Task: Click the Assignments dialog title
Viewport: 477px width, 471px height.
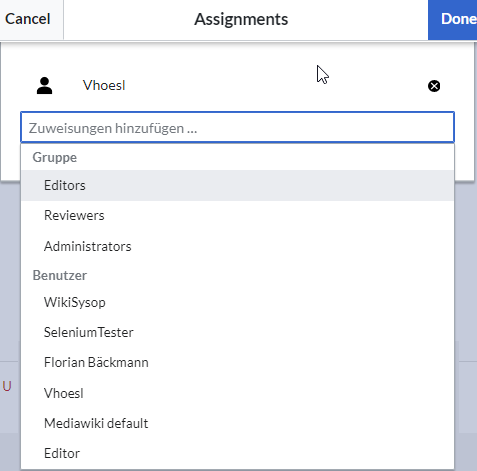Action: (x=241, y=19)
